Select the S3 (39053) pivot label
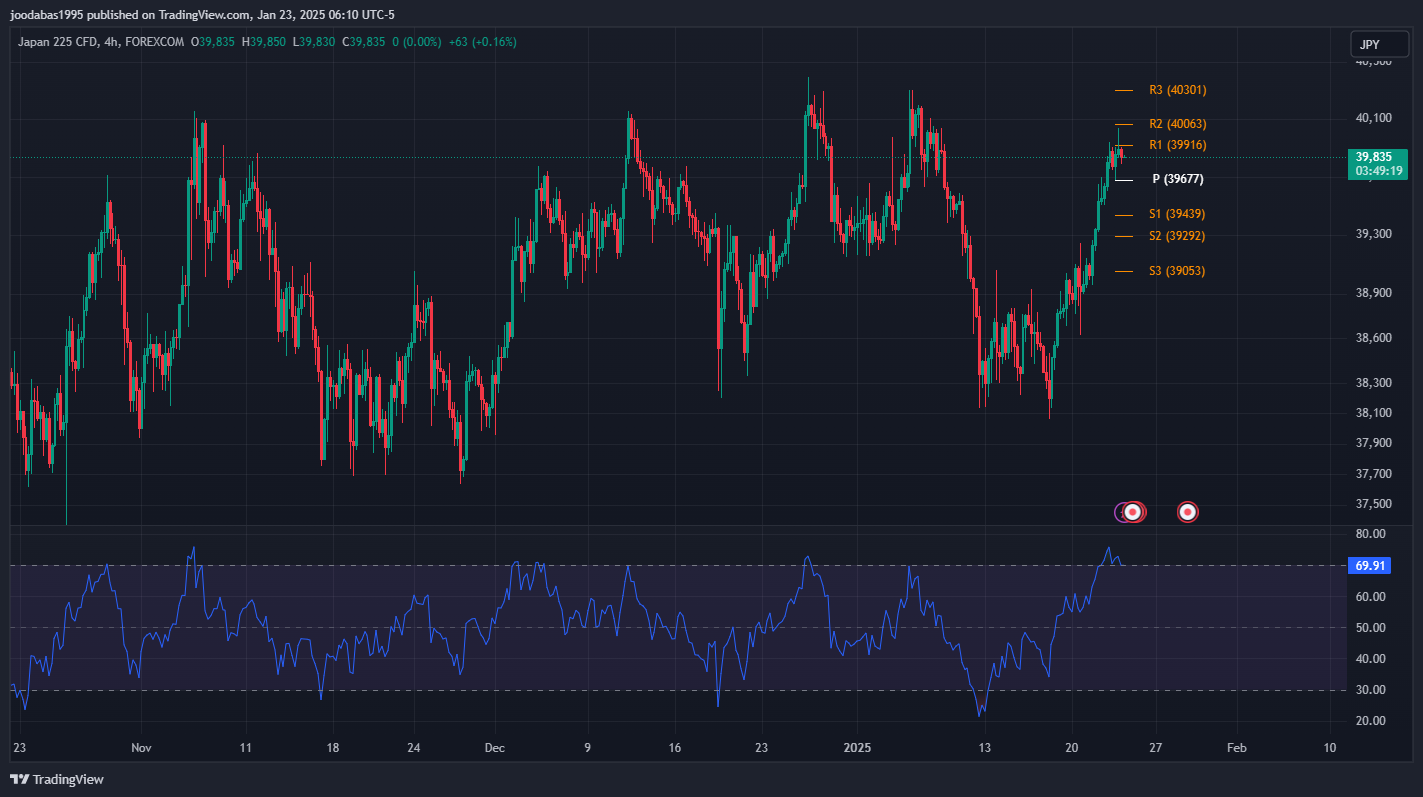Screen dimensions: 1423x797 tap(1177, 271)
